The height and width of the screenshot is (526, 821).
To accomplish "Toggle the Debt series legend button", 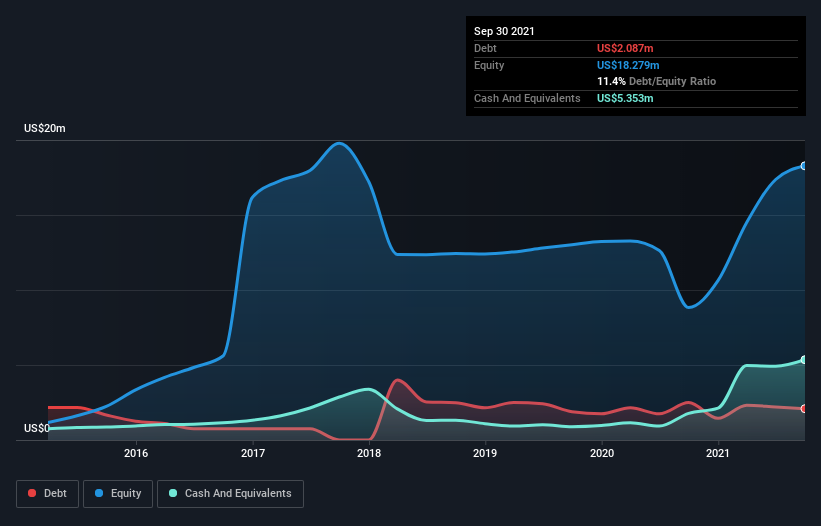I will coord(48,494).
